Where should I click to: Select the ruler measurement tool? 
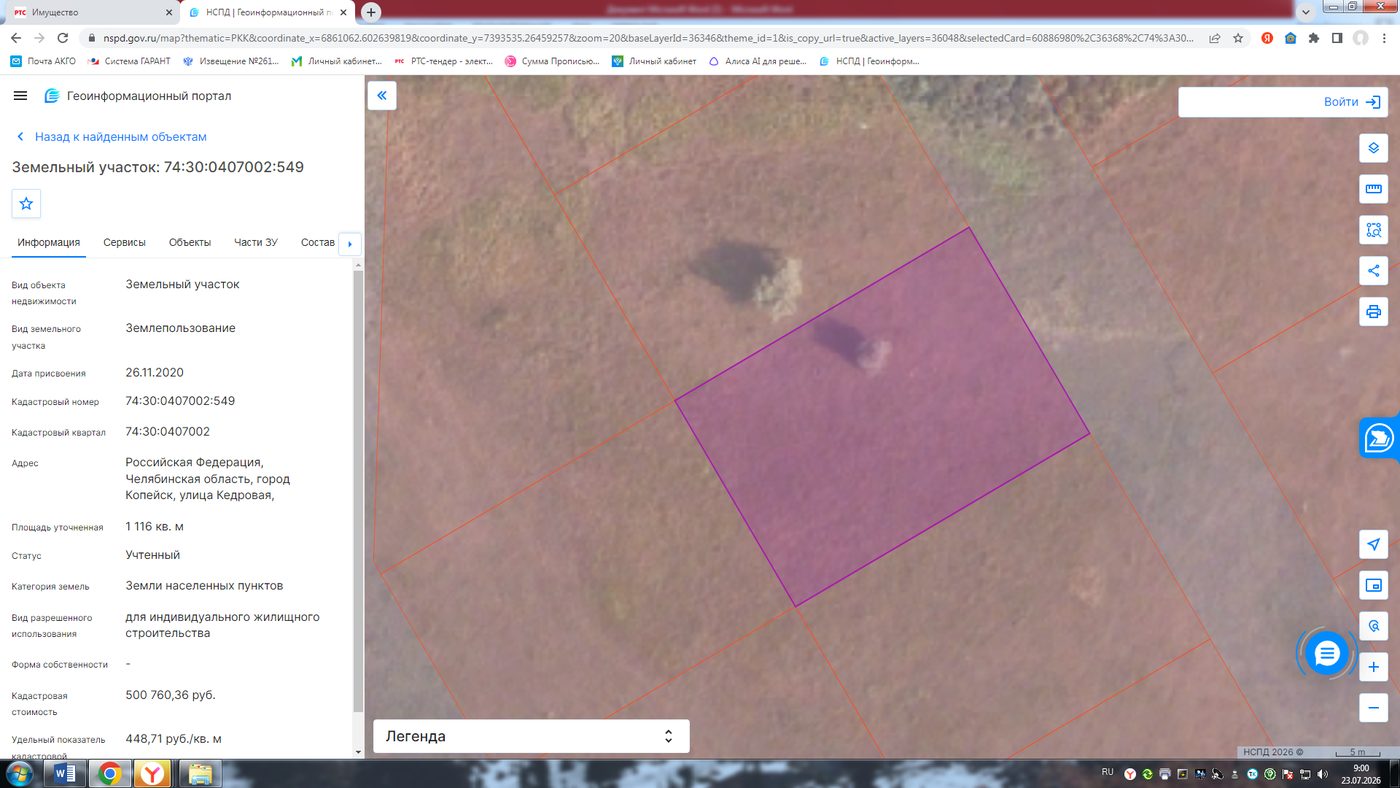click(x=1373, y=189)
